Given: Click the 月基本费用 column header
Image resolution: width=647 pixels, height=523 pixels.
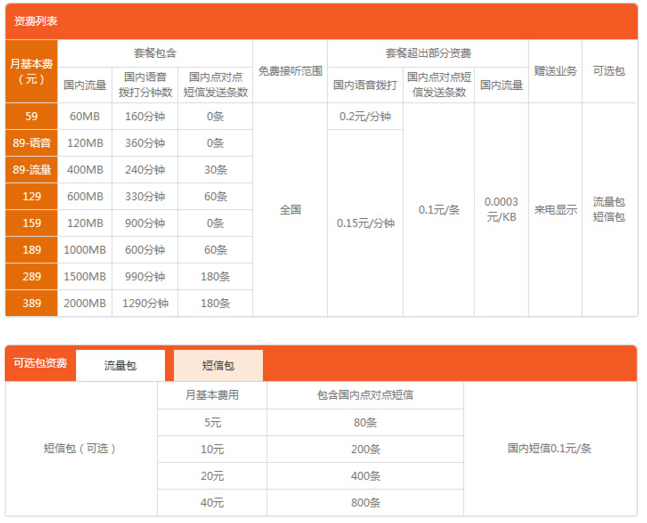Looking at the screenshot, I should (212, 395).
